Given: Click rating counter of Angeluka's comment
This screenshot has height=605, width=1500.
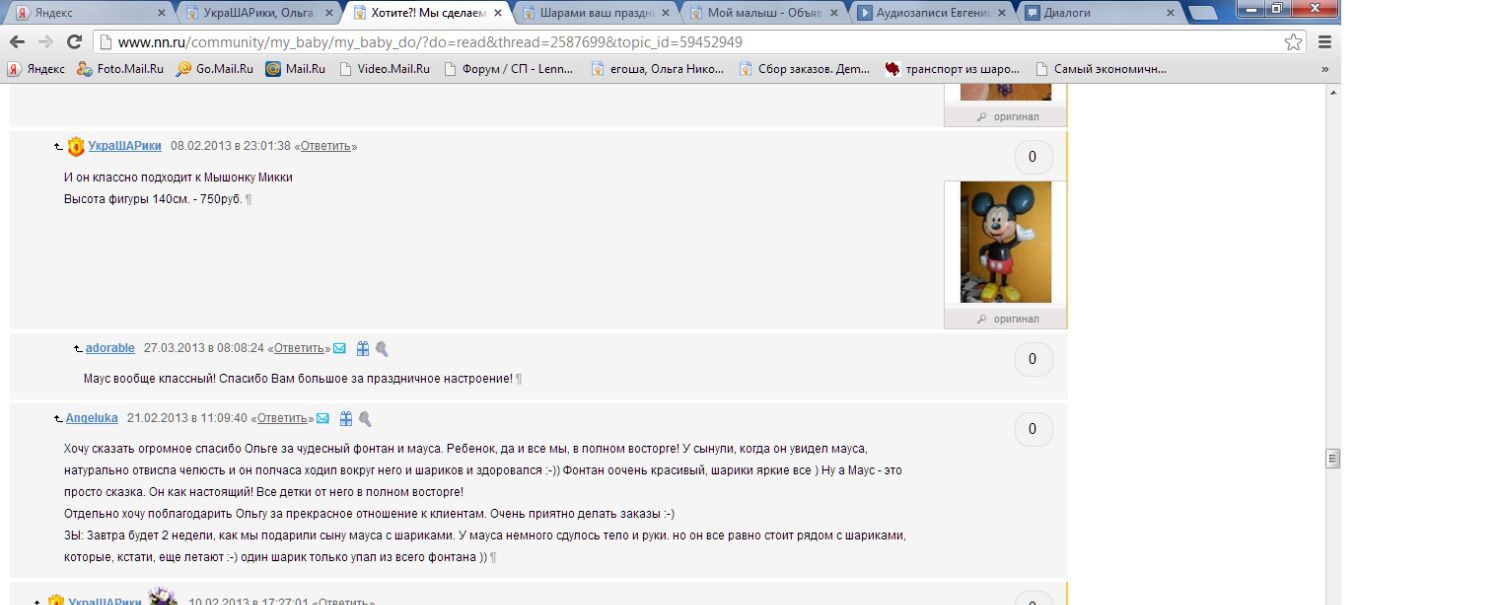Looking at the screenshot, I should pos(1033,429).
